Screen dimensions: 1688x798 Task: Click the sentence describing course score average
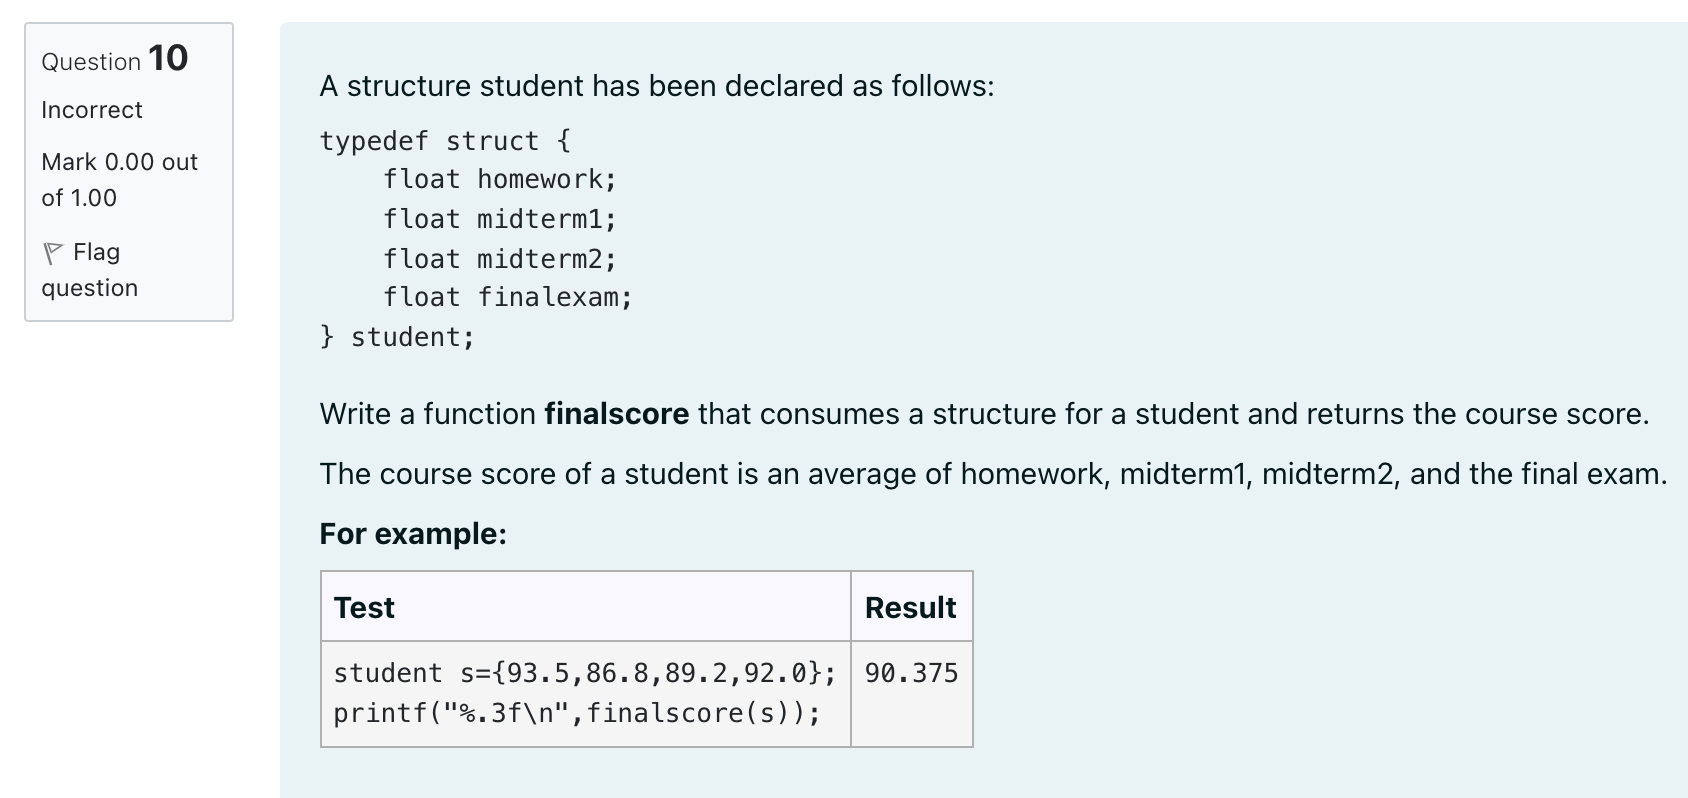pyautogui.click(x=993, y=474)
